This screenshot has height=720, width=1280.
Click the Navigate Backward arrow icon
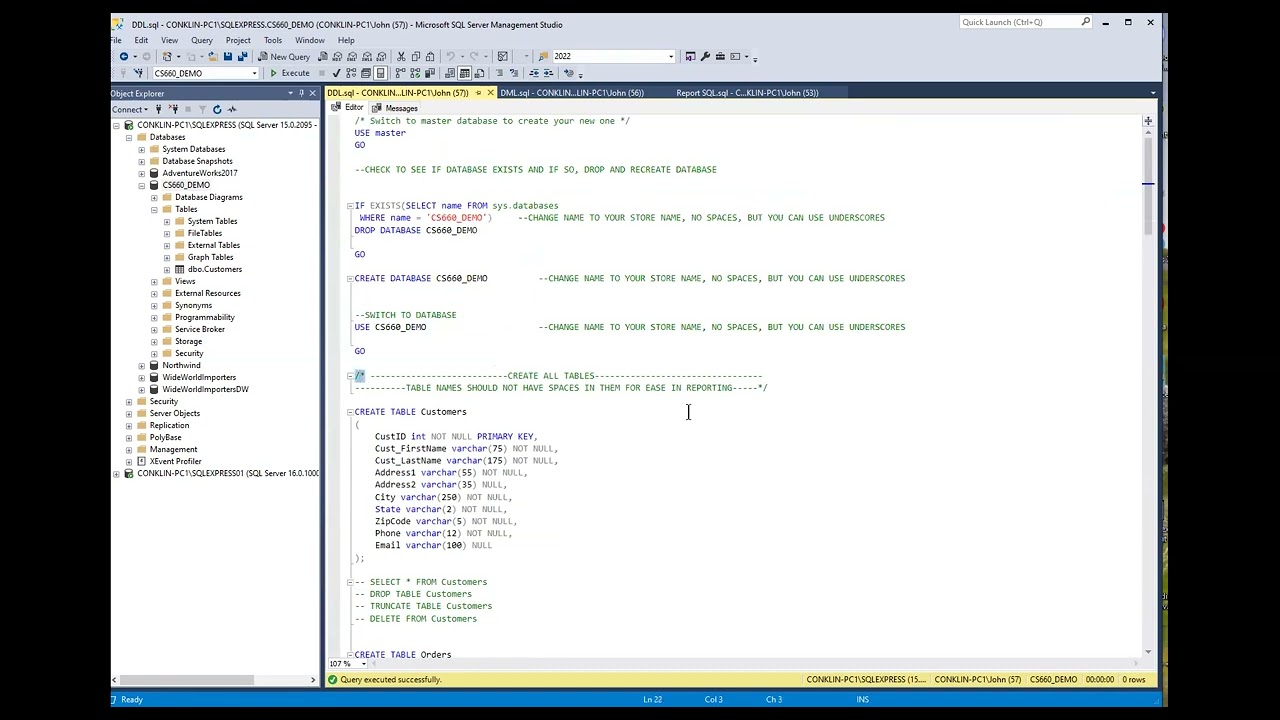coord(124,57)
